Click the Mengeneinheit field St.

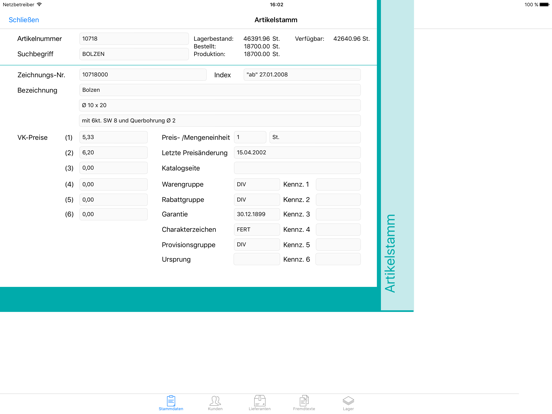pyautogui.click(x=315, y=137)
